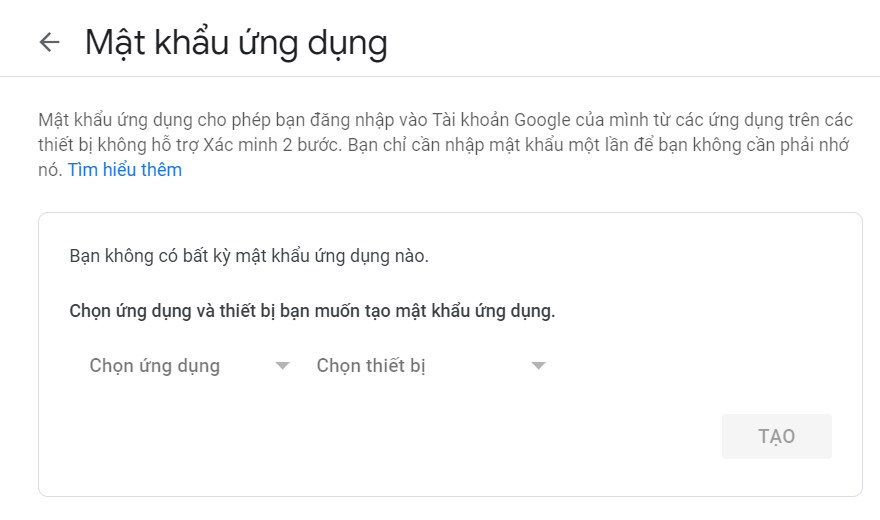Viewport: 880px width, 520px height.
Task: Open the "Tìm hiểu thêm" link
Action: point(125,170)
